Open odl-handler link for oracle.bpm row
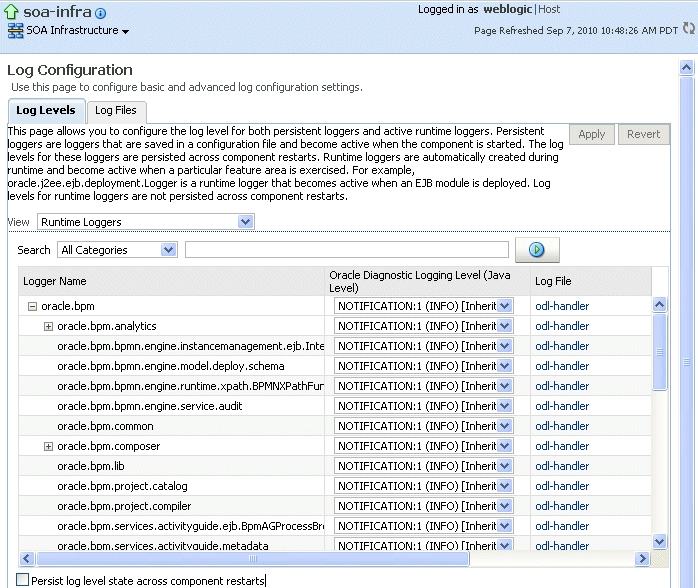698x588 pixels. click(562, 306)
